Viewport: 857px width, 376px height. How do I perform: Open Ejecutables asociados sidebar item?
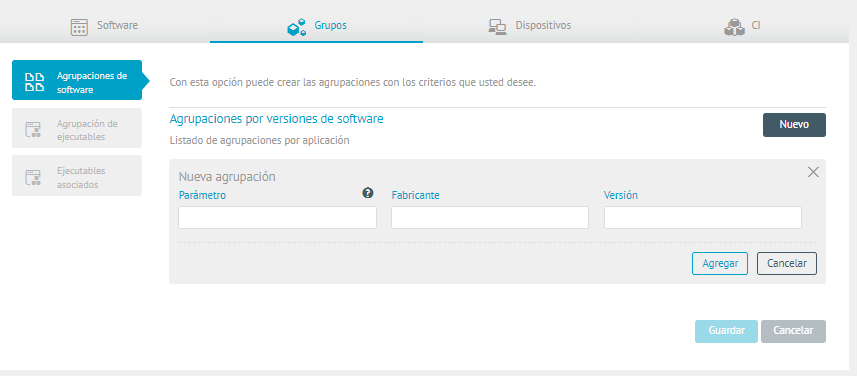click(77, 175)
